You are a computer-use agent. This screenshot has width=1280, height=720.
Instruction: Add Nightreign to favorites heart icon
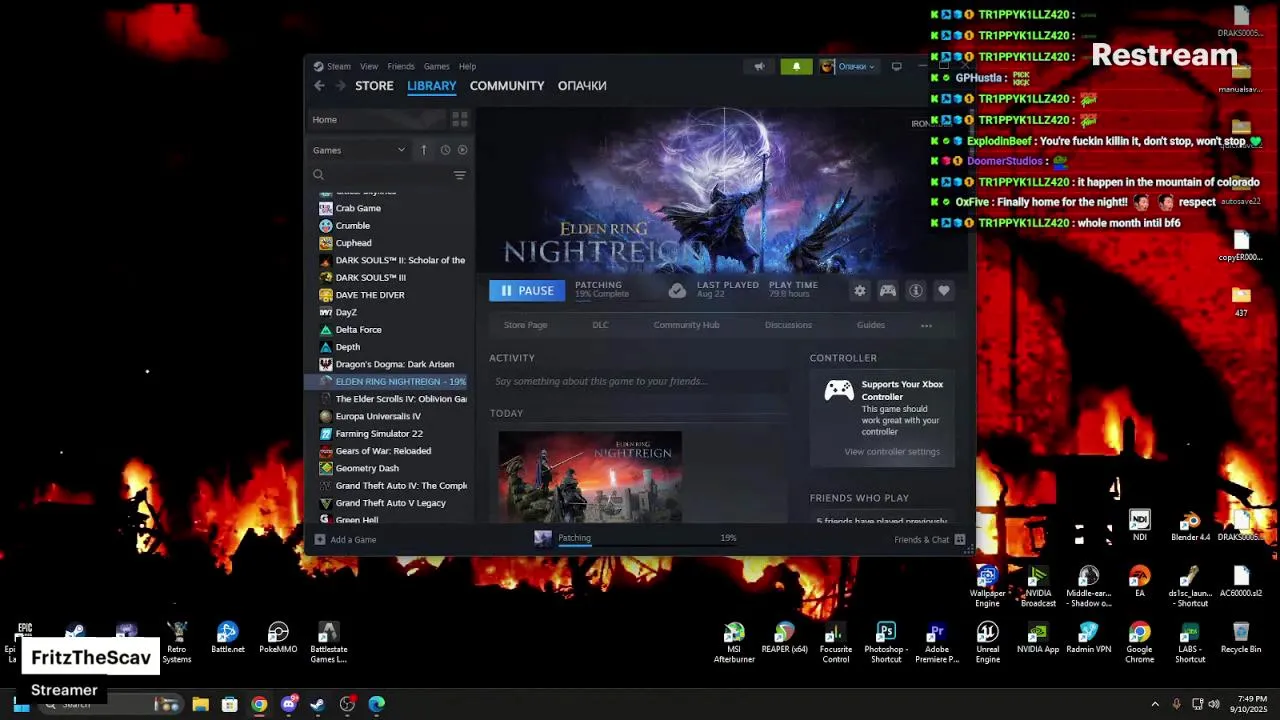(x=943, y=291)
